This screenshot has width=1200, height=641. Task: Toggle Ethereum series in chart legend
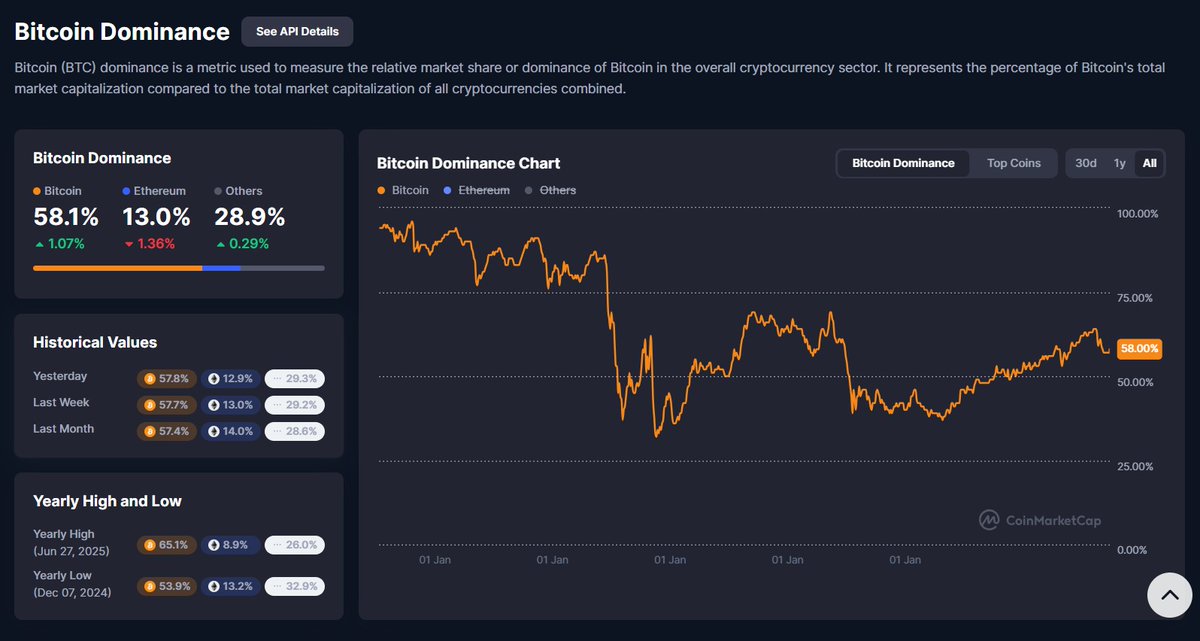[476, 190]
